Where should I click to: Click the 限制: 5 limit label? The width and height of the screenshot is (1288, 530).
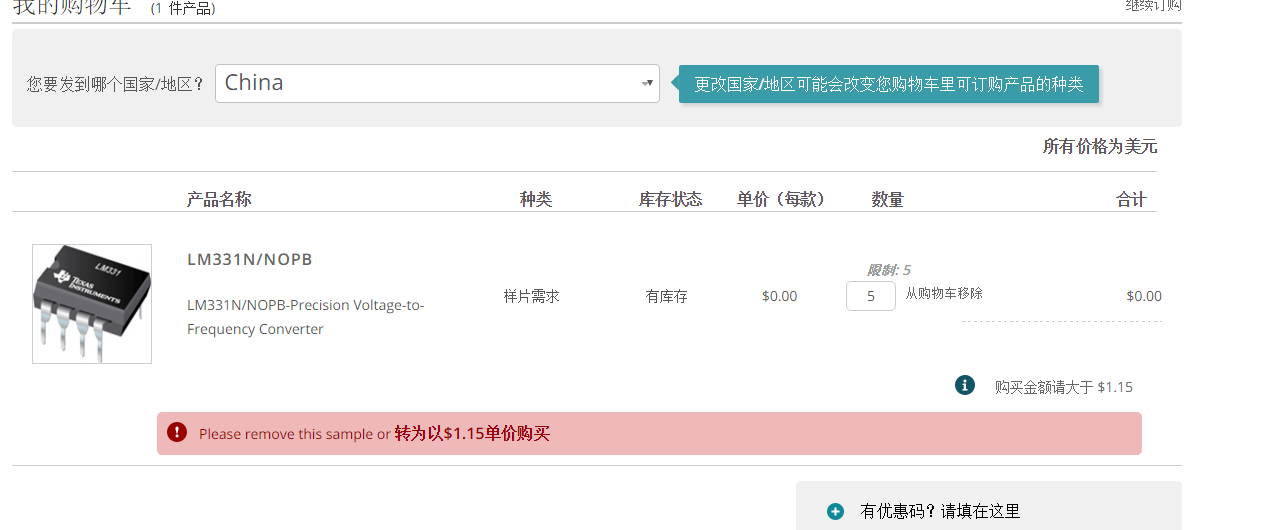click(888, 270)
